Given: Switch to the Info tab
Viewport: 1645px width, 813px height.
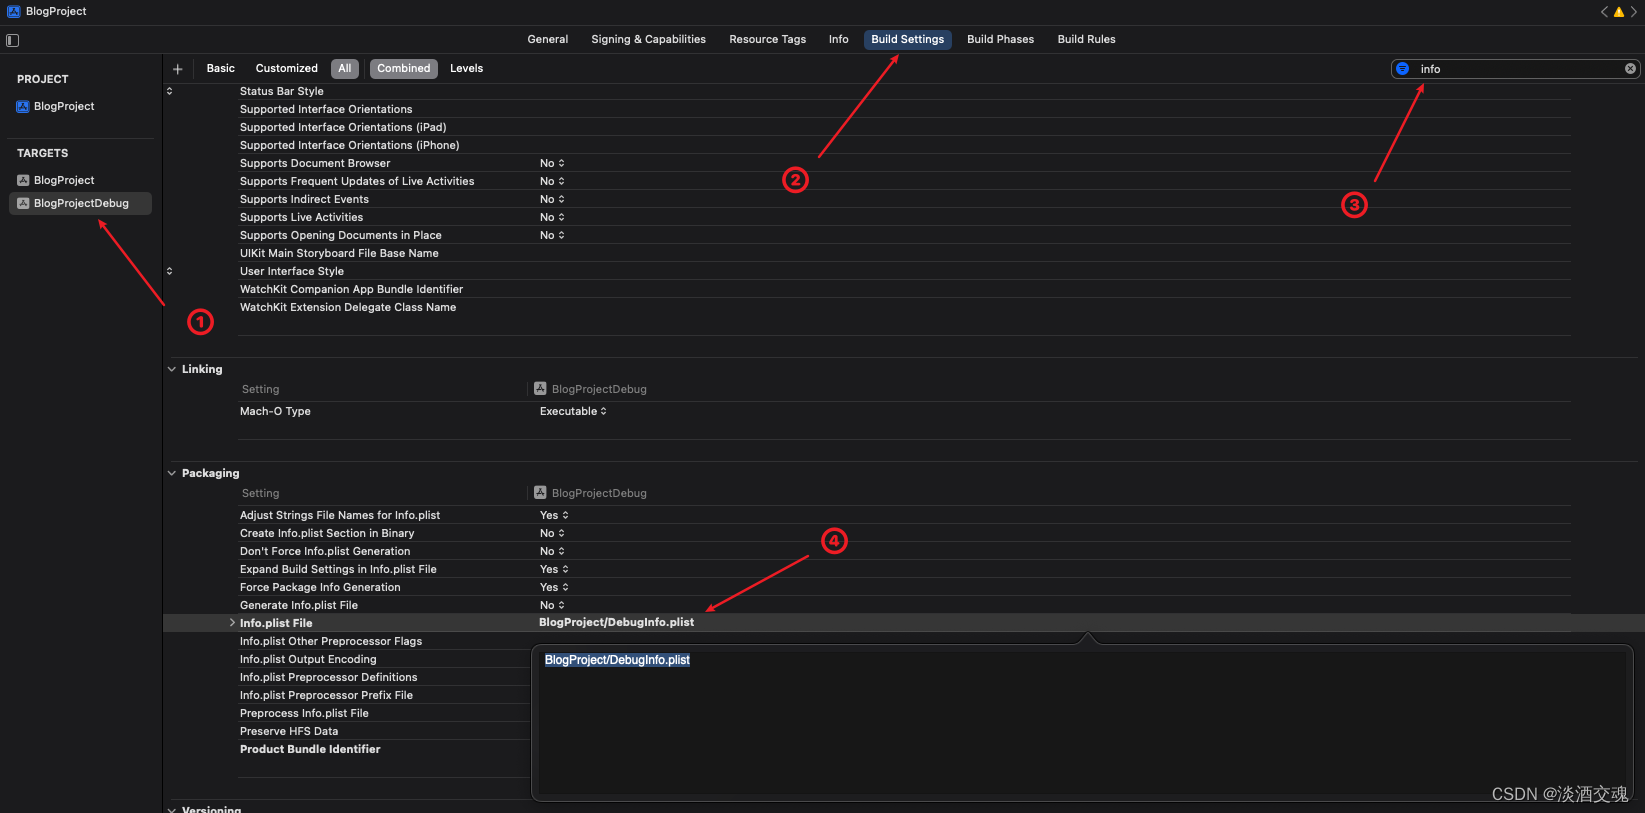Looking at the screenshot, I should (838, 39).
